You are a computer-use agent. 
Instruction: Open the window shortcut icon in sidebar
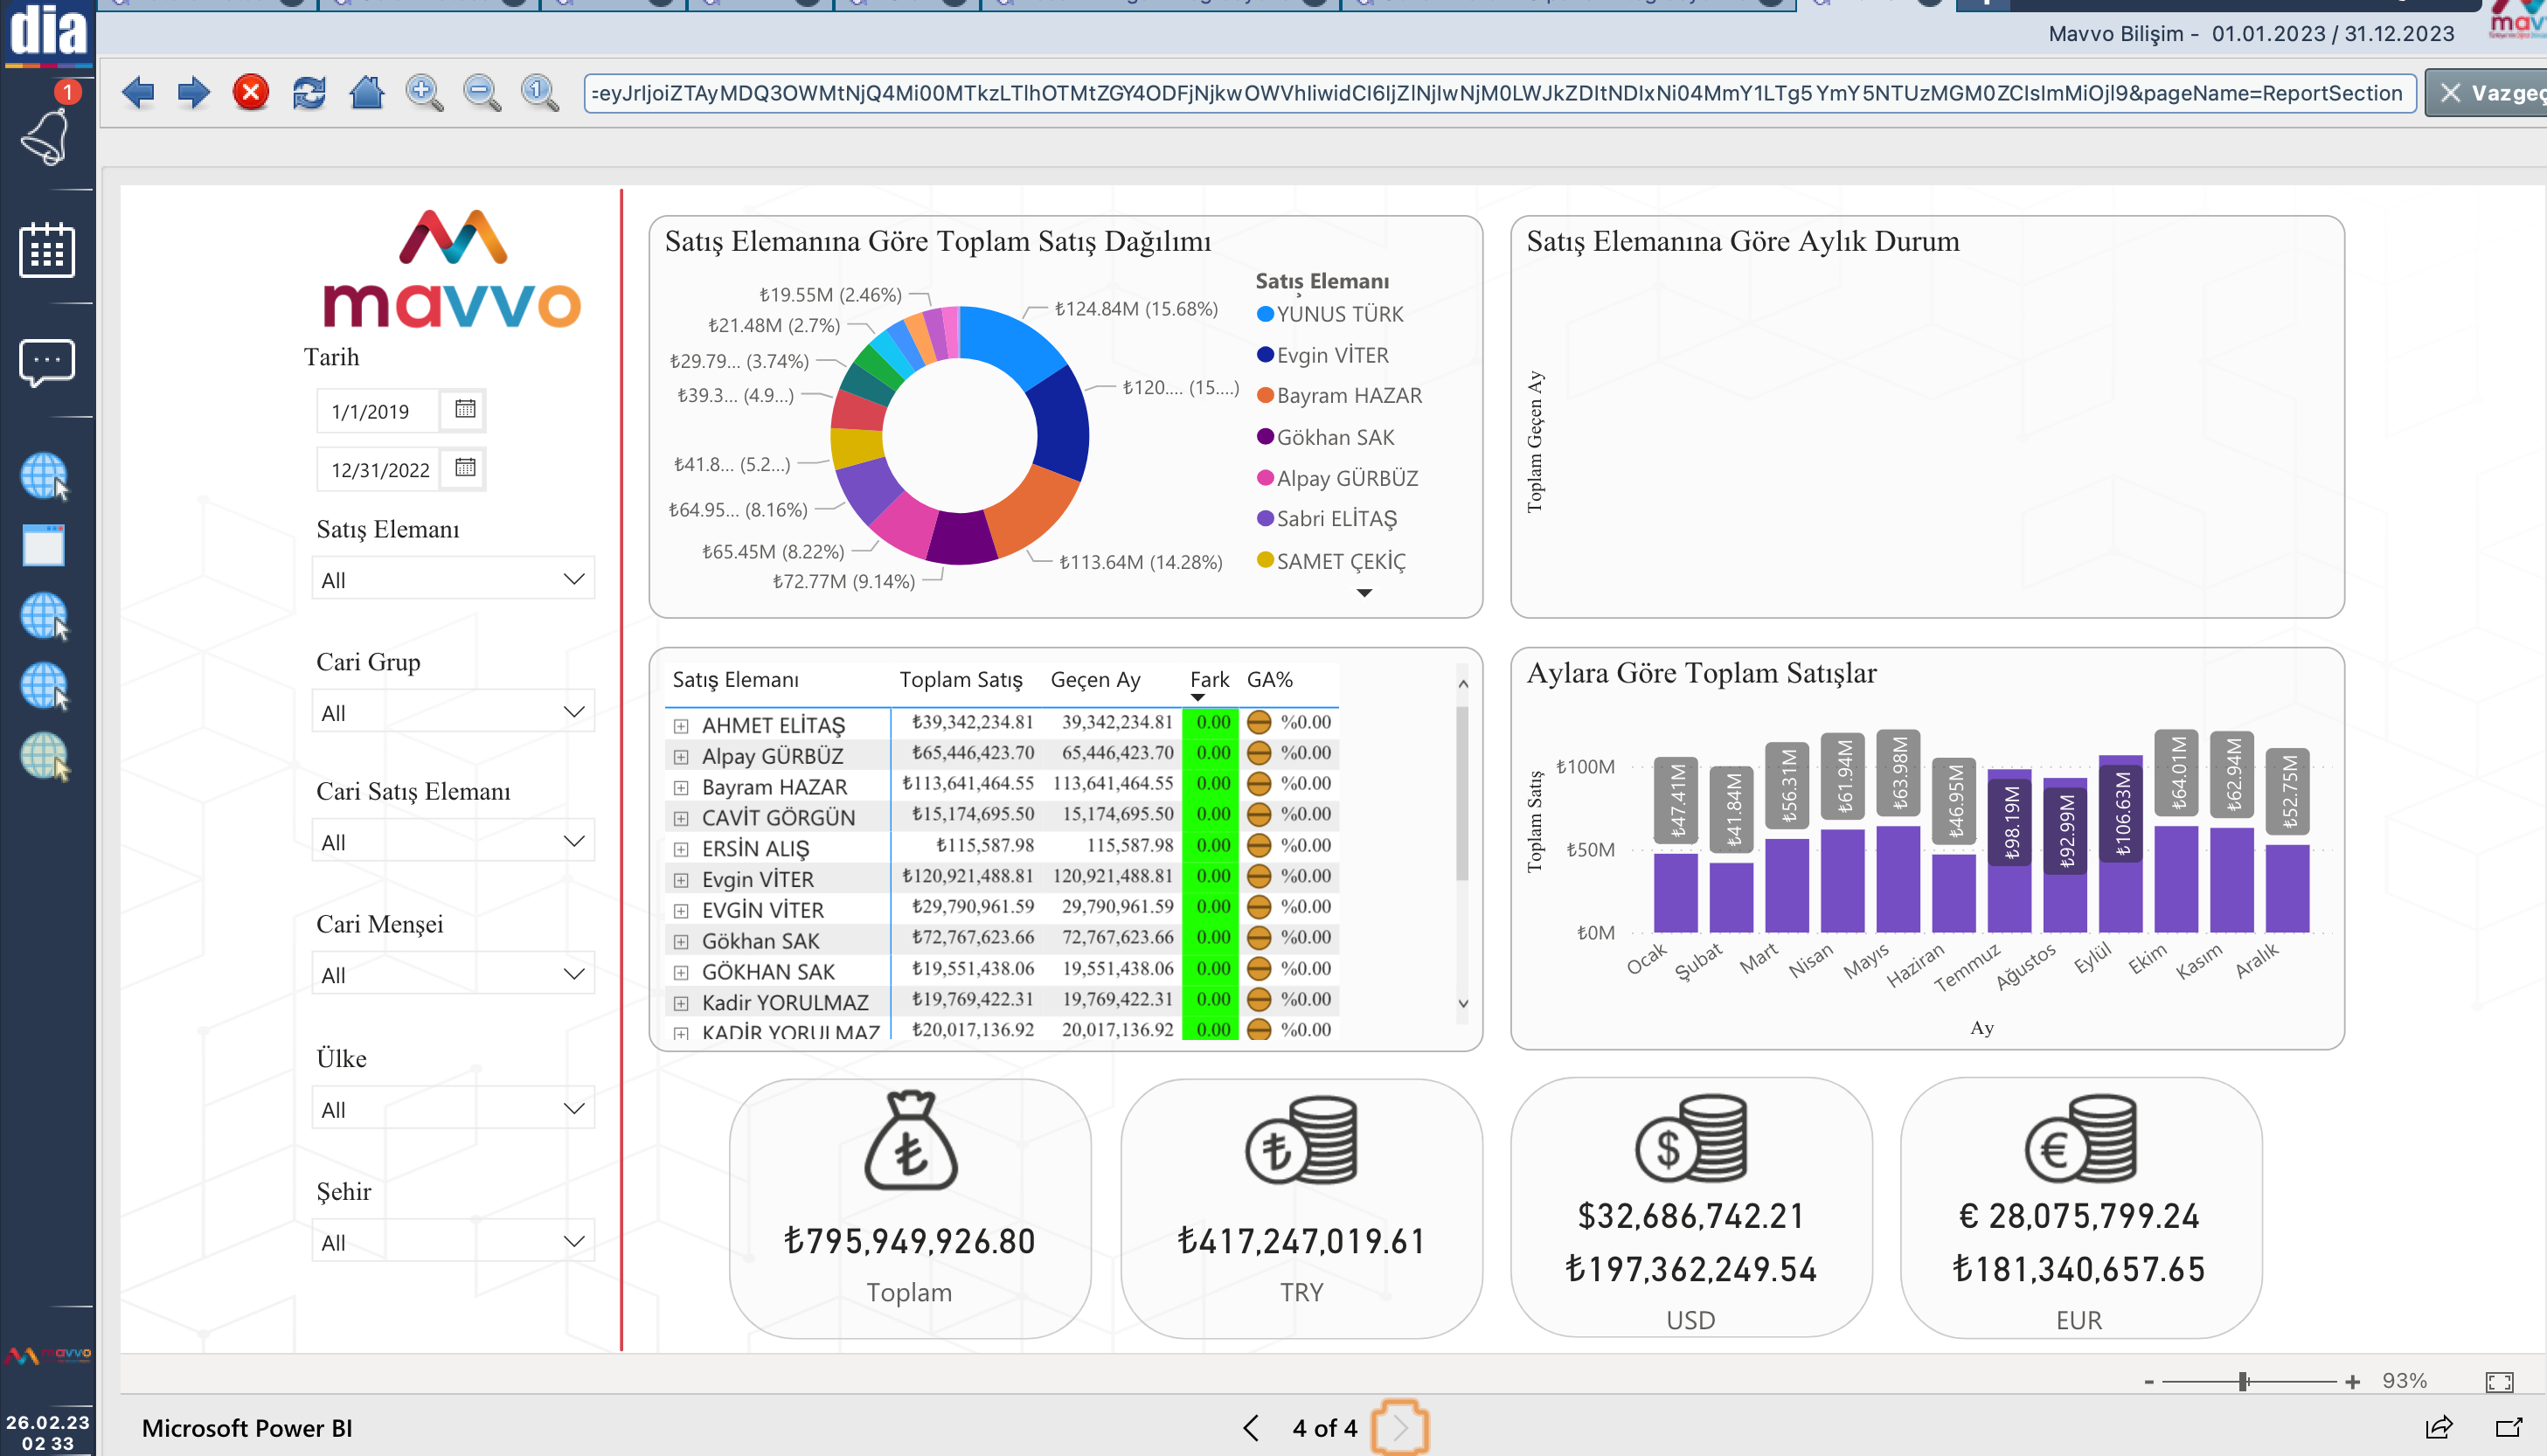click(x=44, y=546)
